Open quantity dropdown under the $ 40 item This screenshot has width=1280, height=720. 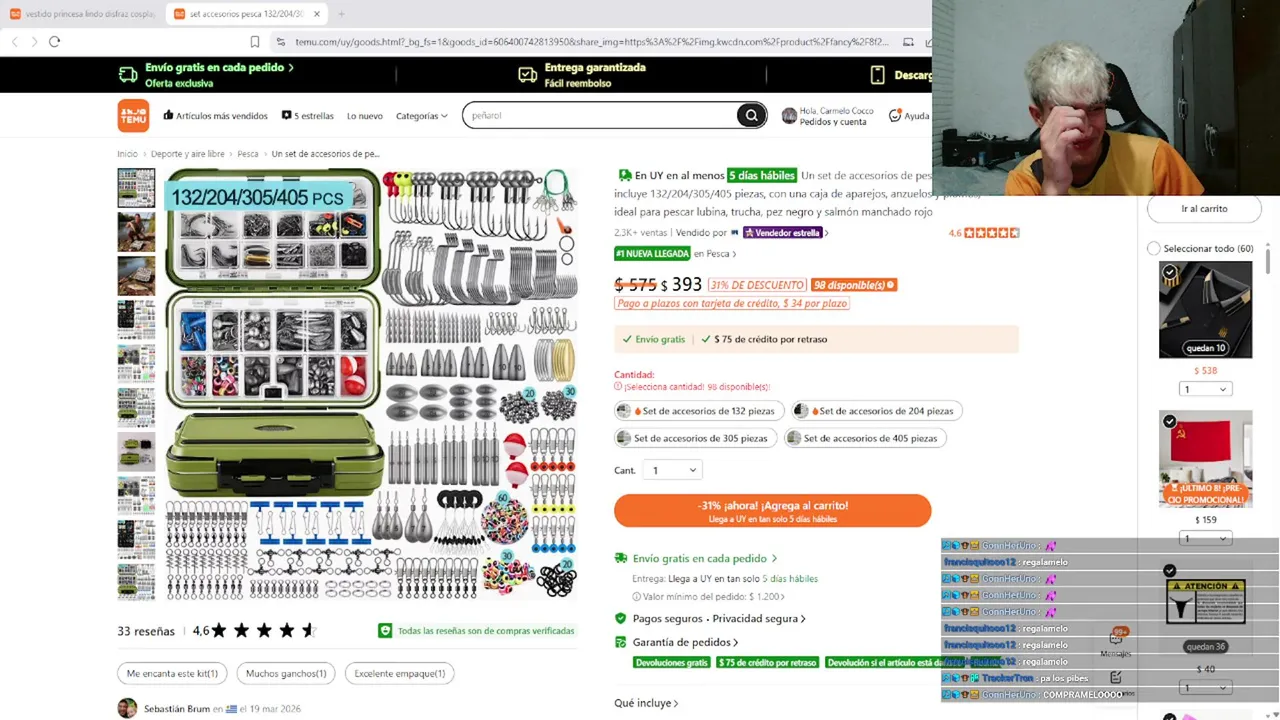coord(1205,687)
